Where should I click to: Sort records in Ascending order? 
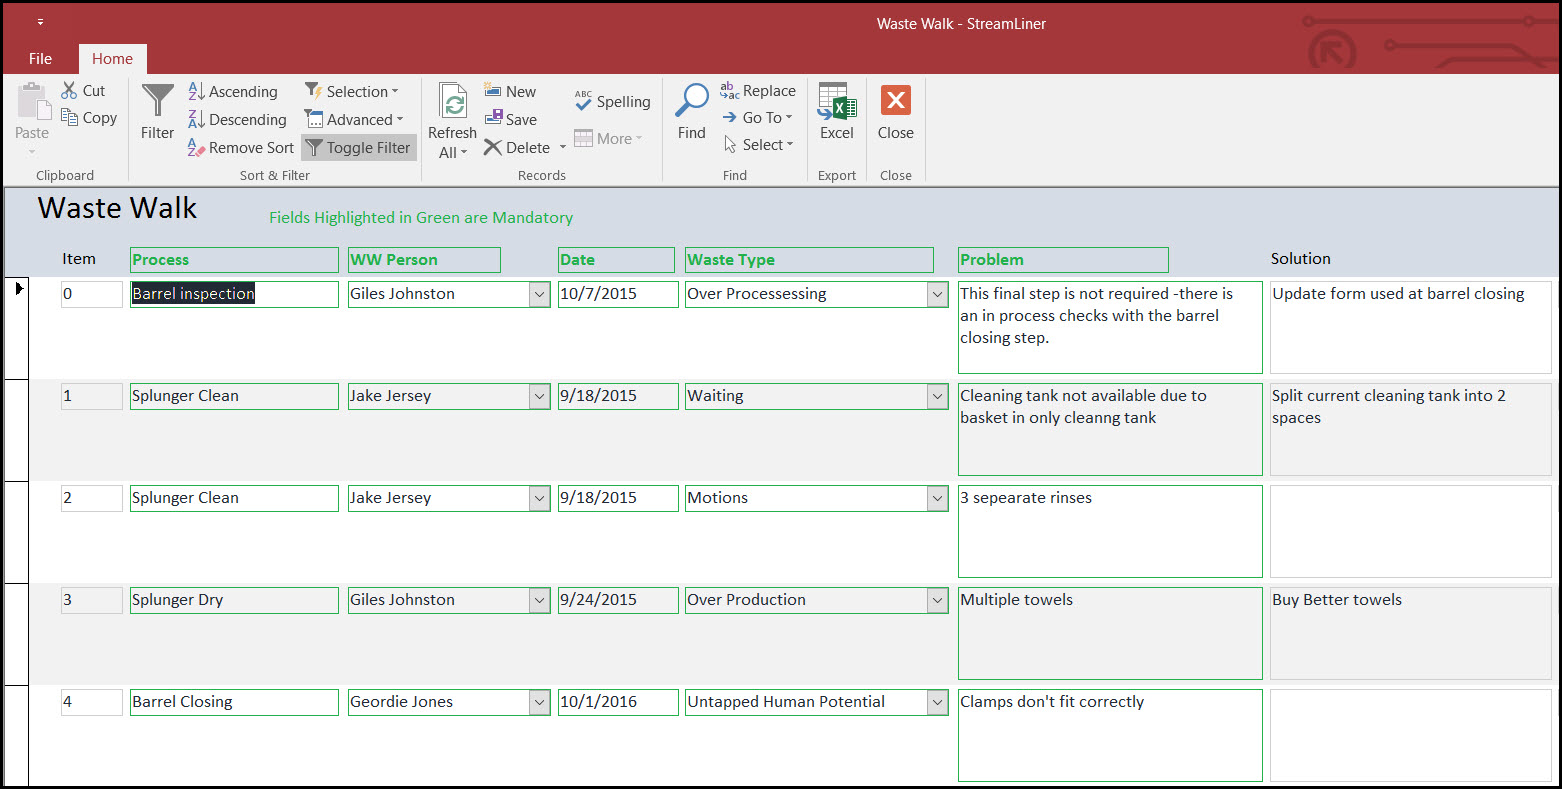233,92
